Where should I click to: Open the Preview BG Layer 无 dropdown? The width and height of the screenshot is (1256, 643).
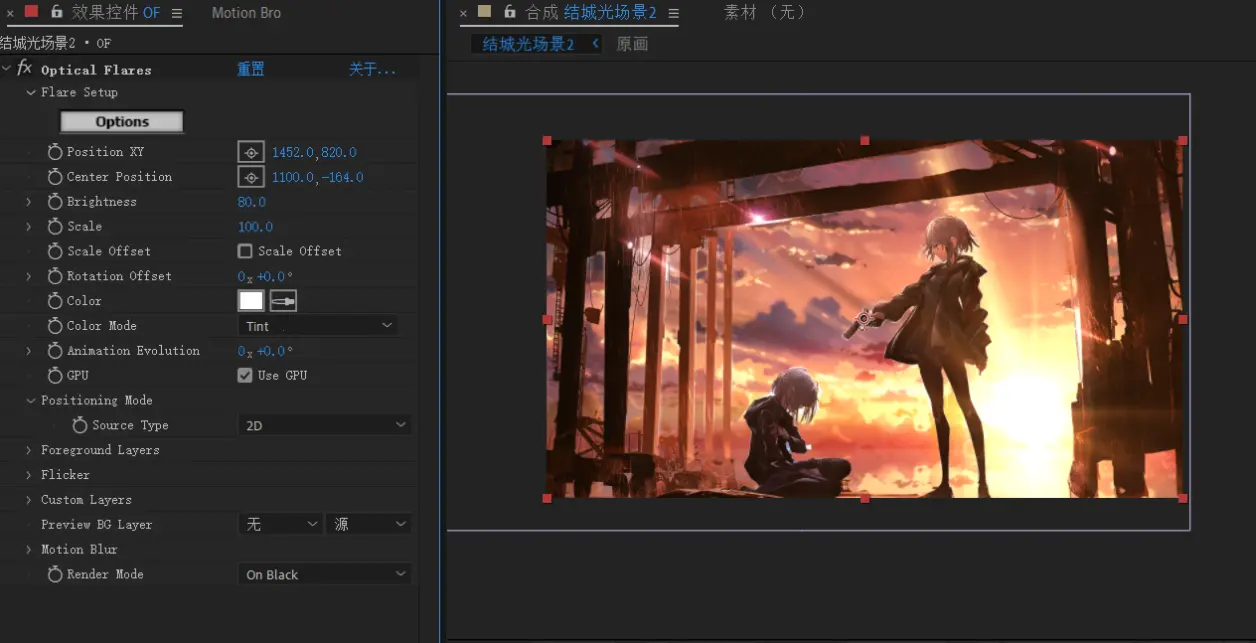coord(280,524)
